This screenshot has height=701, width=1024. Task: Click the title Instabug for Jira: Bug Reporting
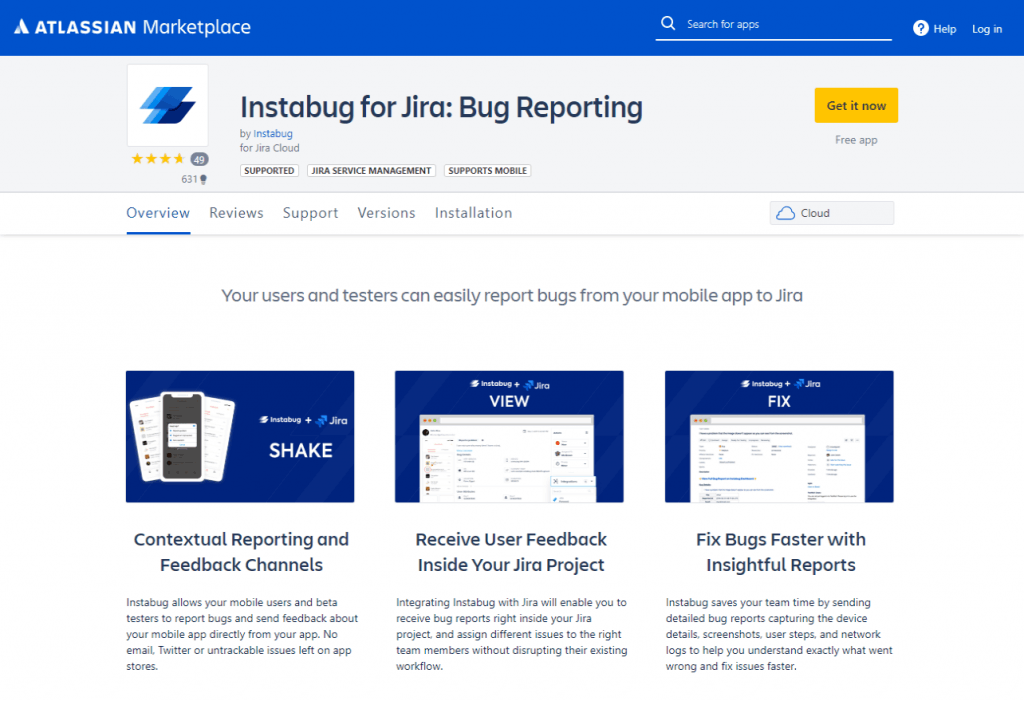click(441, 108)
